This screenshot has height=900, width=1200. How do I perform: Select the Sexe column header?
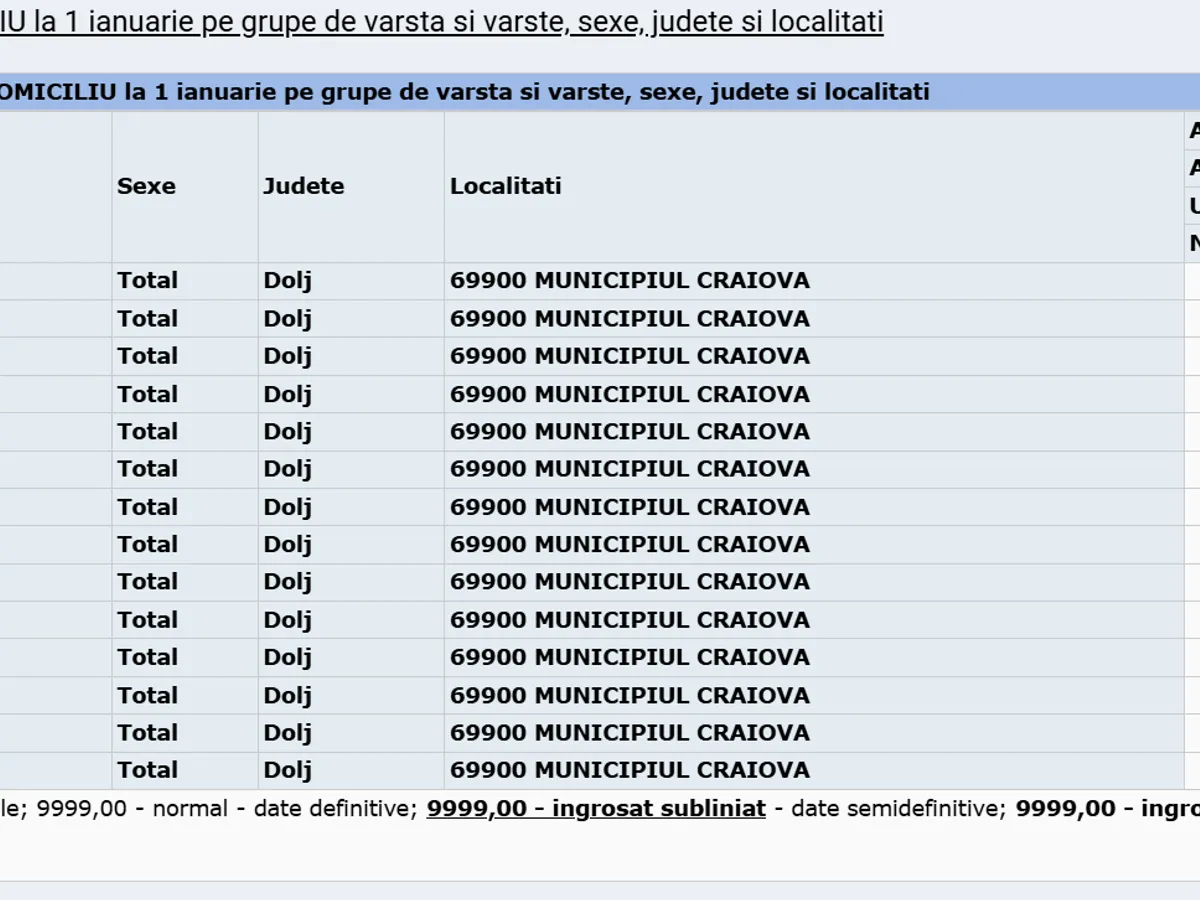click(146, 186)
